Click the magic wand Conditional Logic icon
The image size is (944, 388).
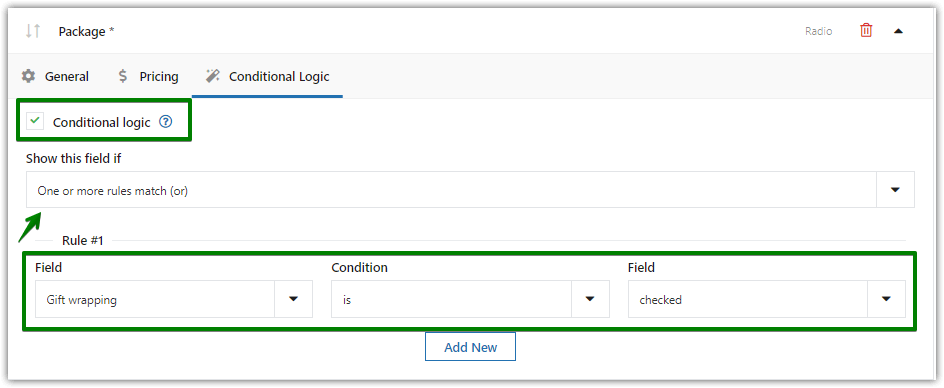[x=213, y=77]
